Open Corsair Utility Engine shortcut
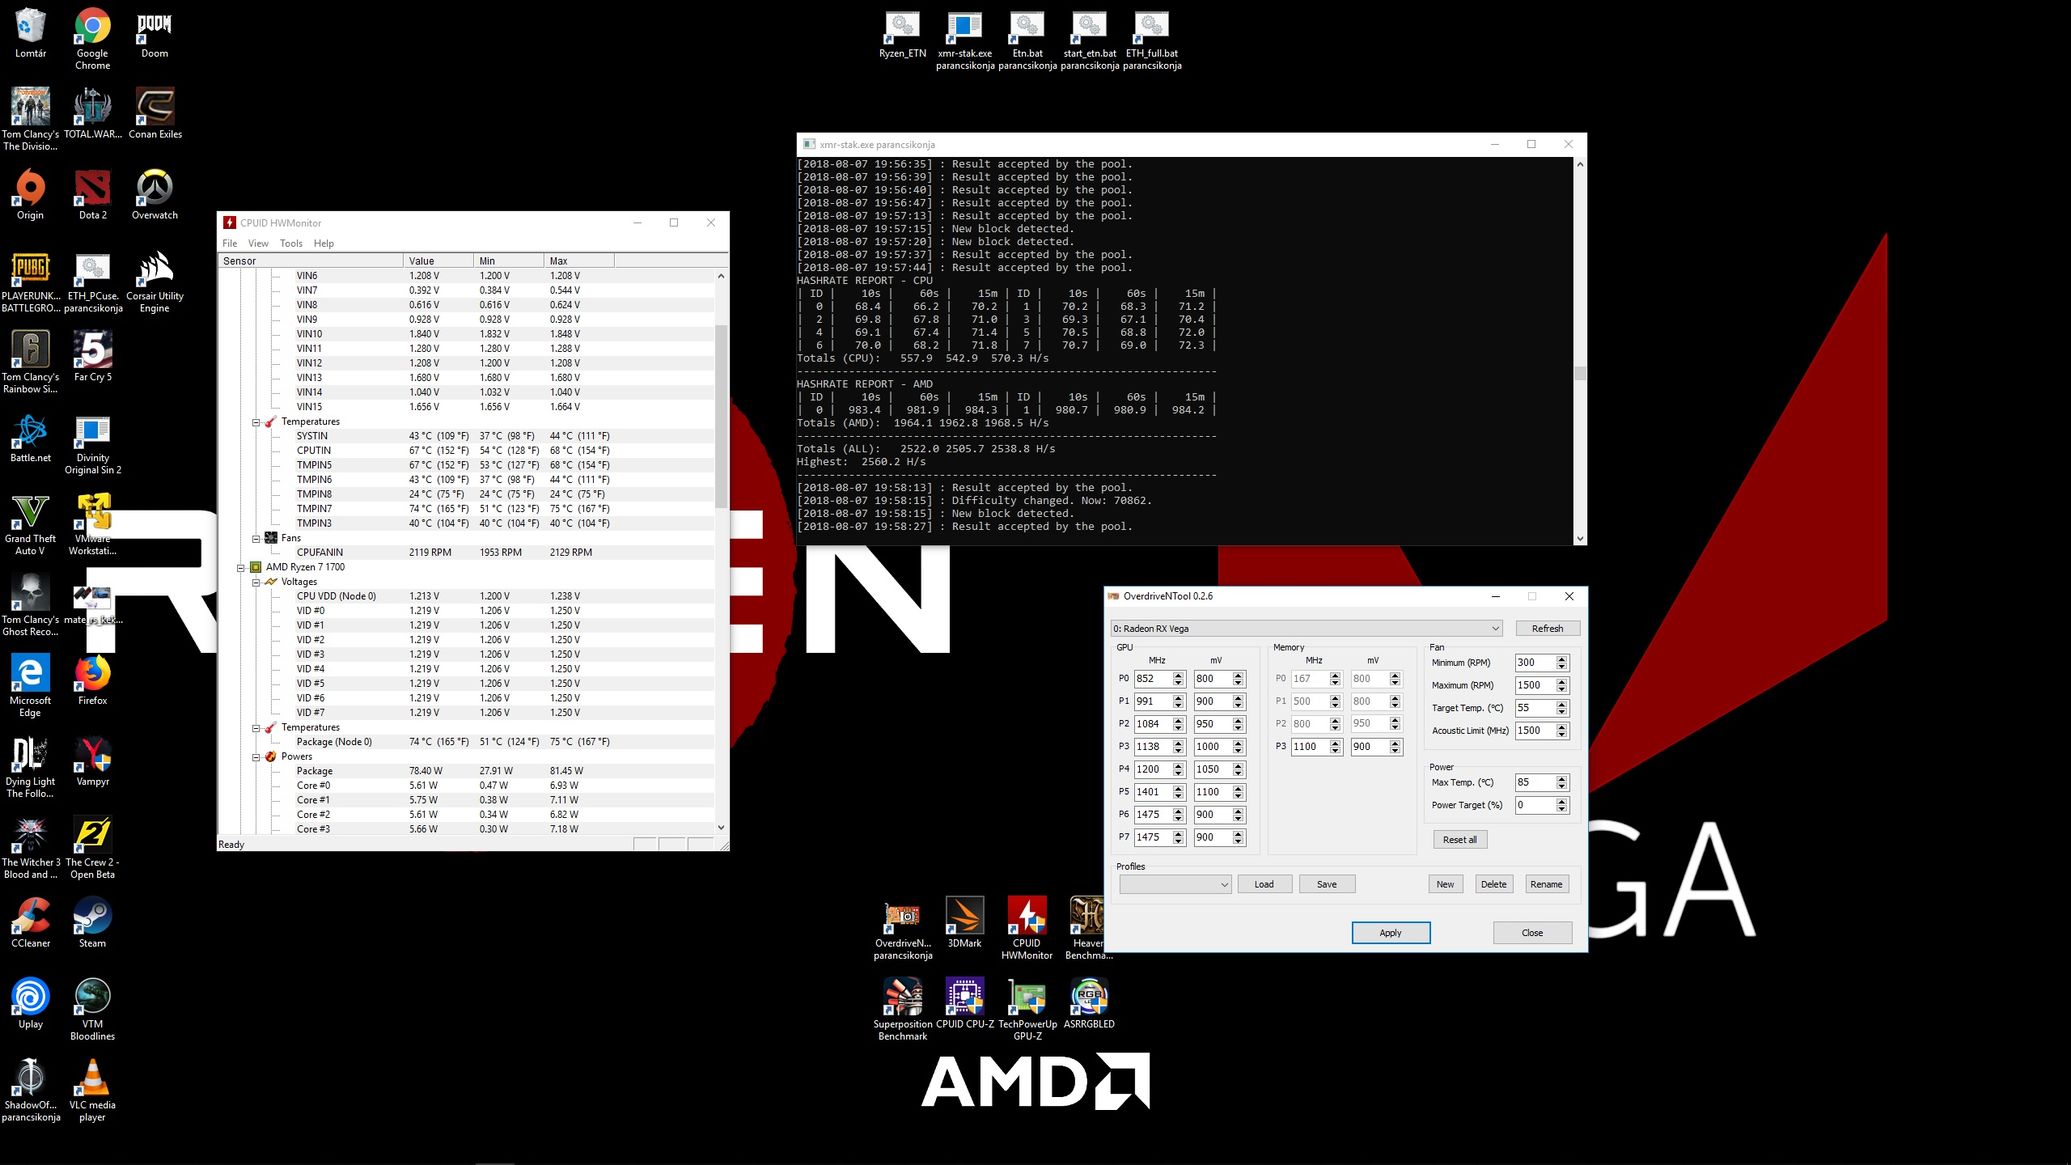2071x1165 pixels. (154, 283)
